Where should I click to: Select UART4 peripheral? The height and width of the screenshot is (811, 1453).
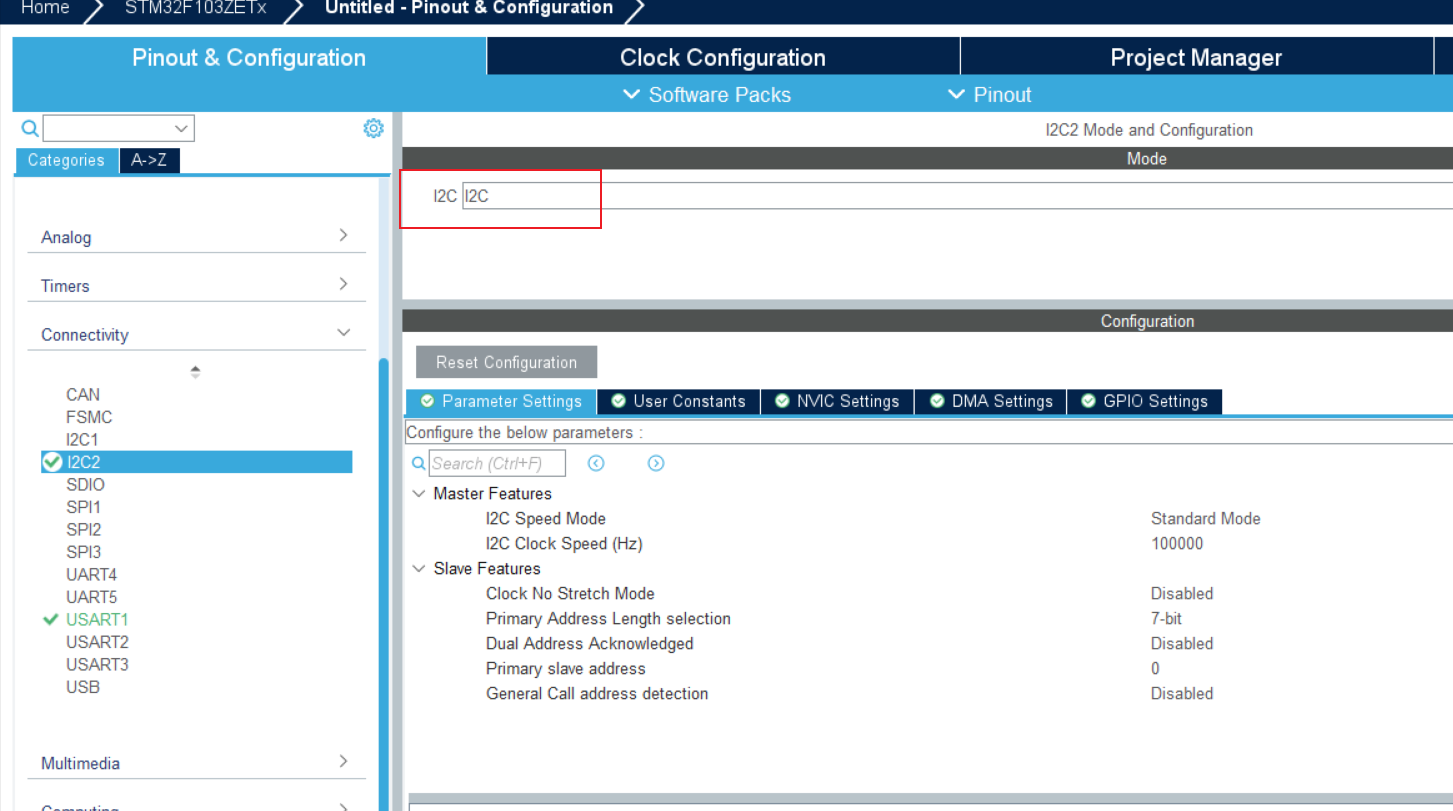pyautogui.click(x=91, y=575)
